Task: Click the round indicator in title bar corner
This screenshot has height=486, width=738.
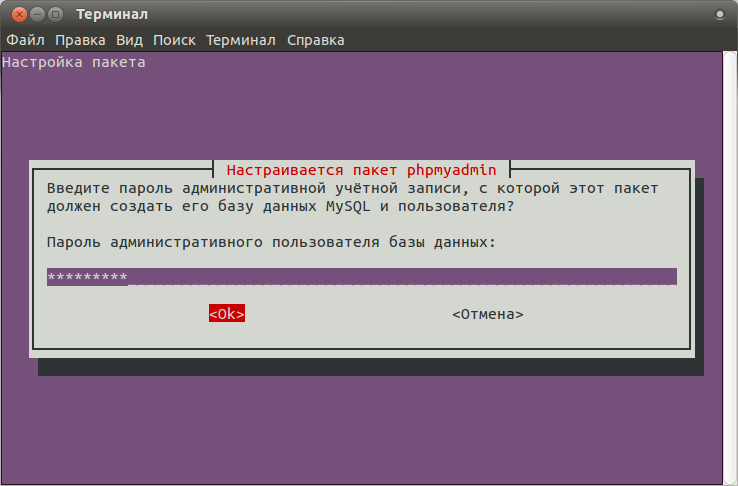Action: [720, 15]
